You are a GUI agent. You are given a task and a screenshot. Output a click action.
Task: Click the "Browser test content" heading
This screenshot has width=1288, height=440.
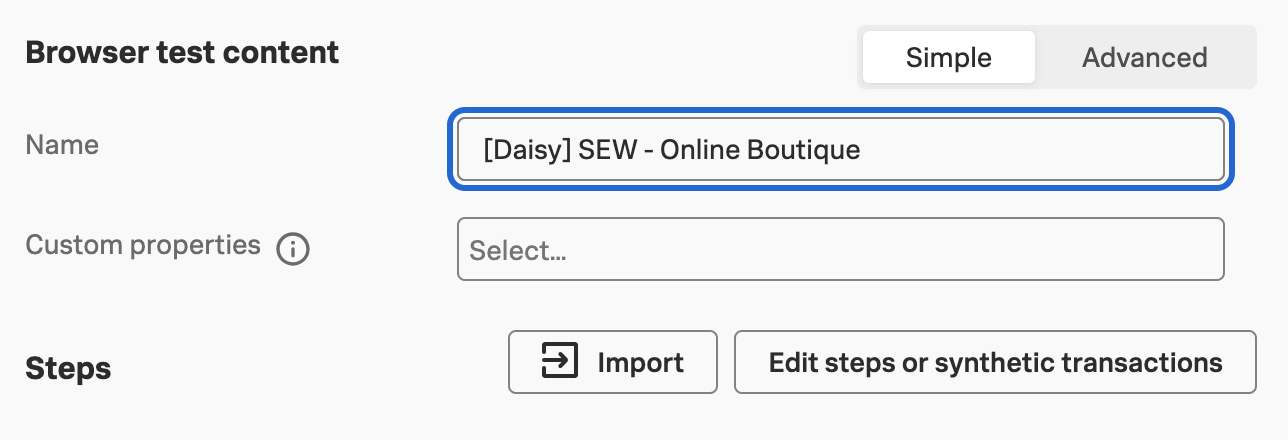point(182,52)
